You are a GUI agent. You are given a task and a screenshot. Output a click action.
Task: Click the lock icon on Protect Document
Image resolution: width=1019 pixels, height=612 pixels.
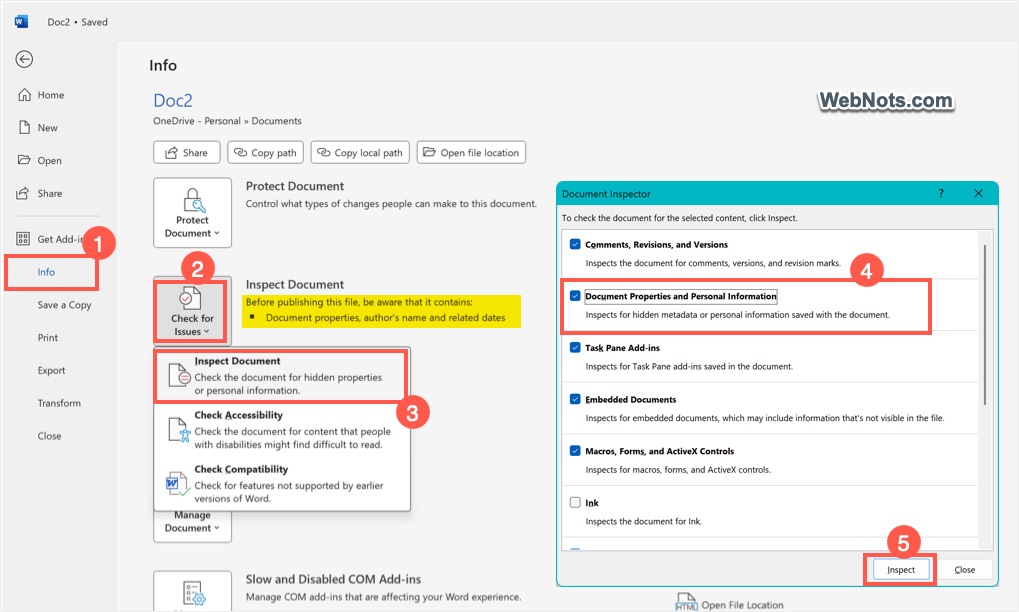194,200
